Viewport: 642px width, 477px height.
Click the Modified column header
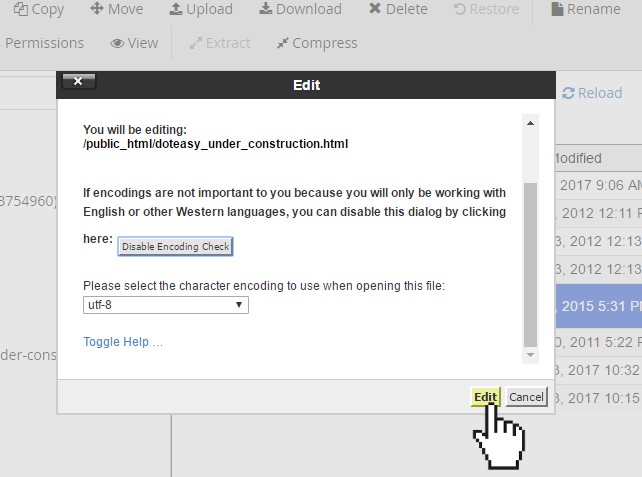coord(599,158)
